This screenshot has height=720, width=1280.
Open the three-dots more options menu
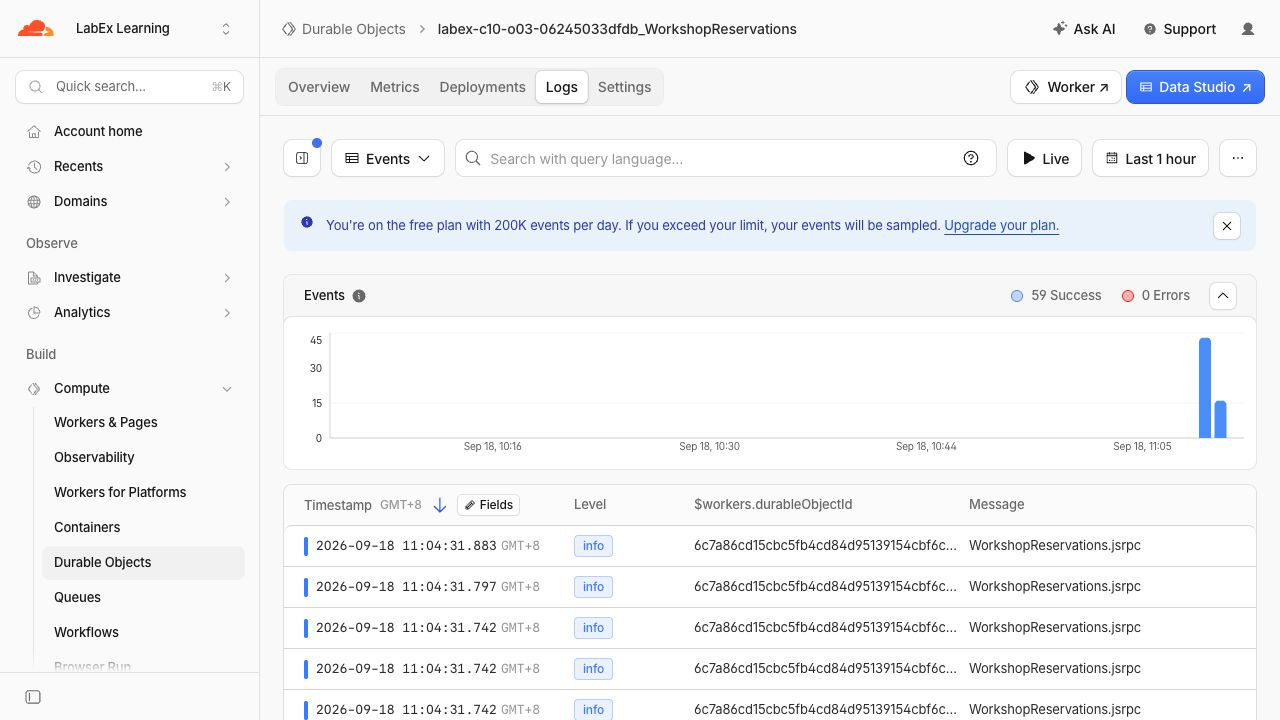(x=1238, y=158)
